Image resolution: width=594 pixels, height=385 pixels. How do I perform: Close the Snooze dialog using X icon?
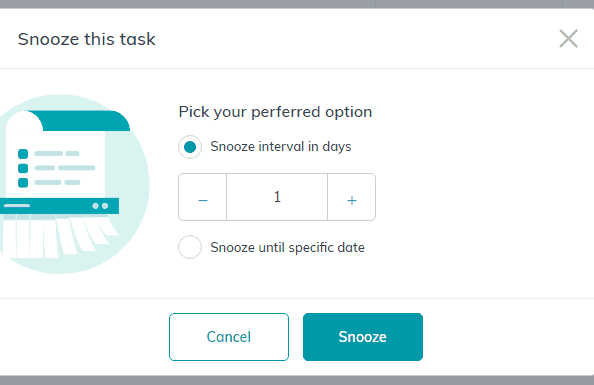(568, 39)
